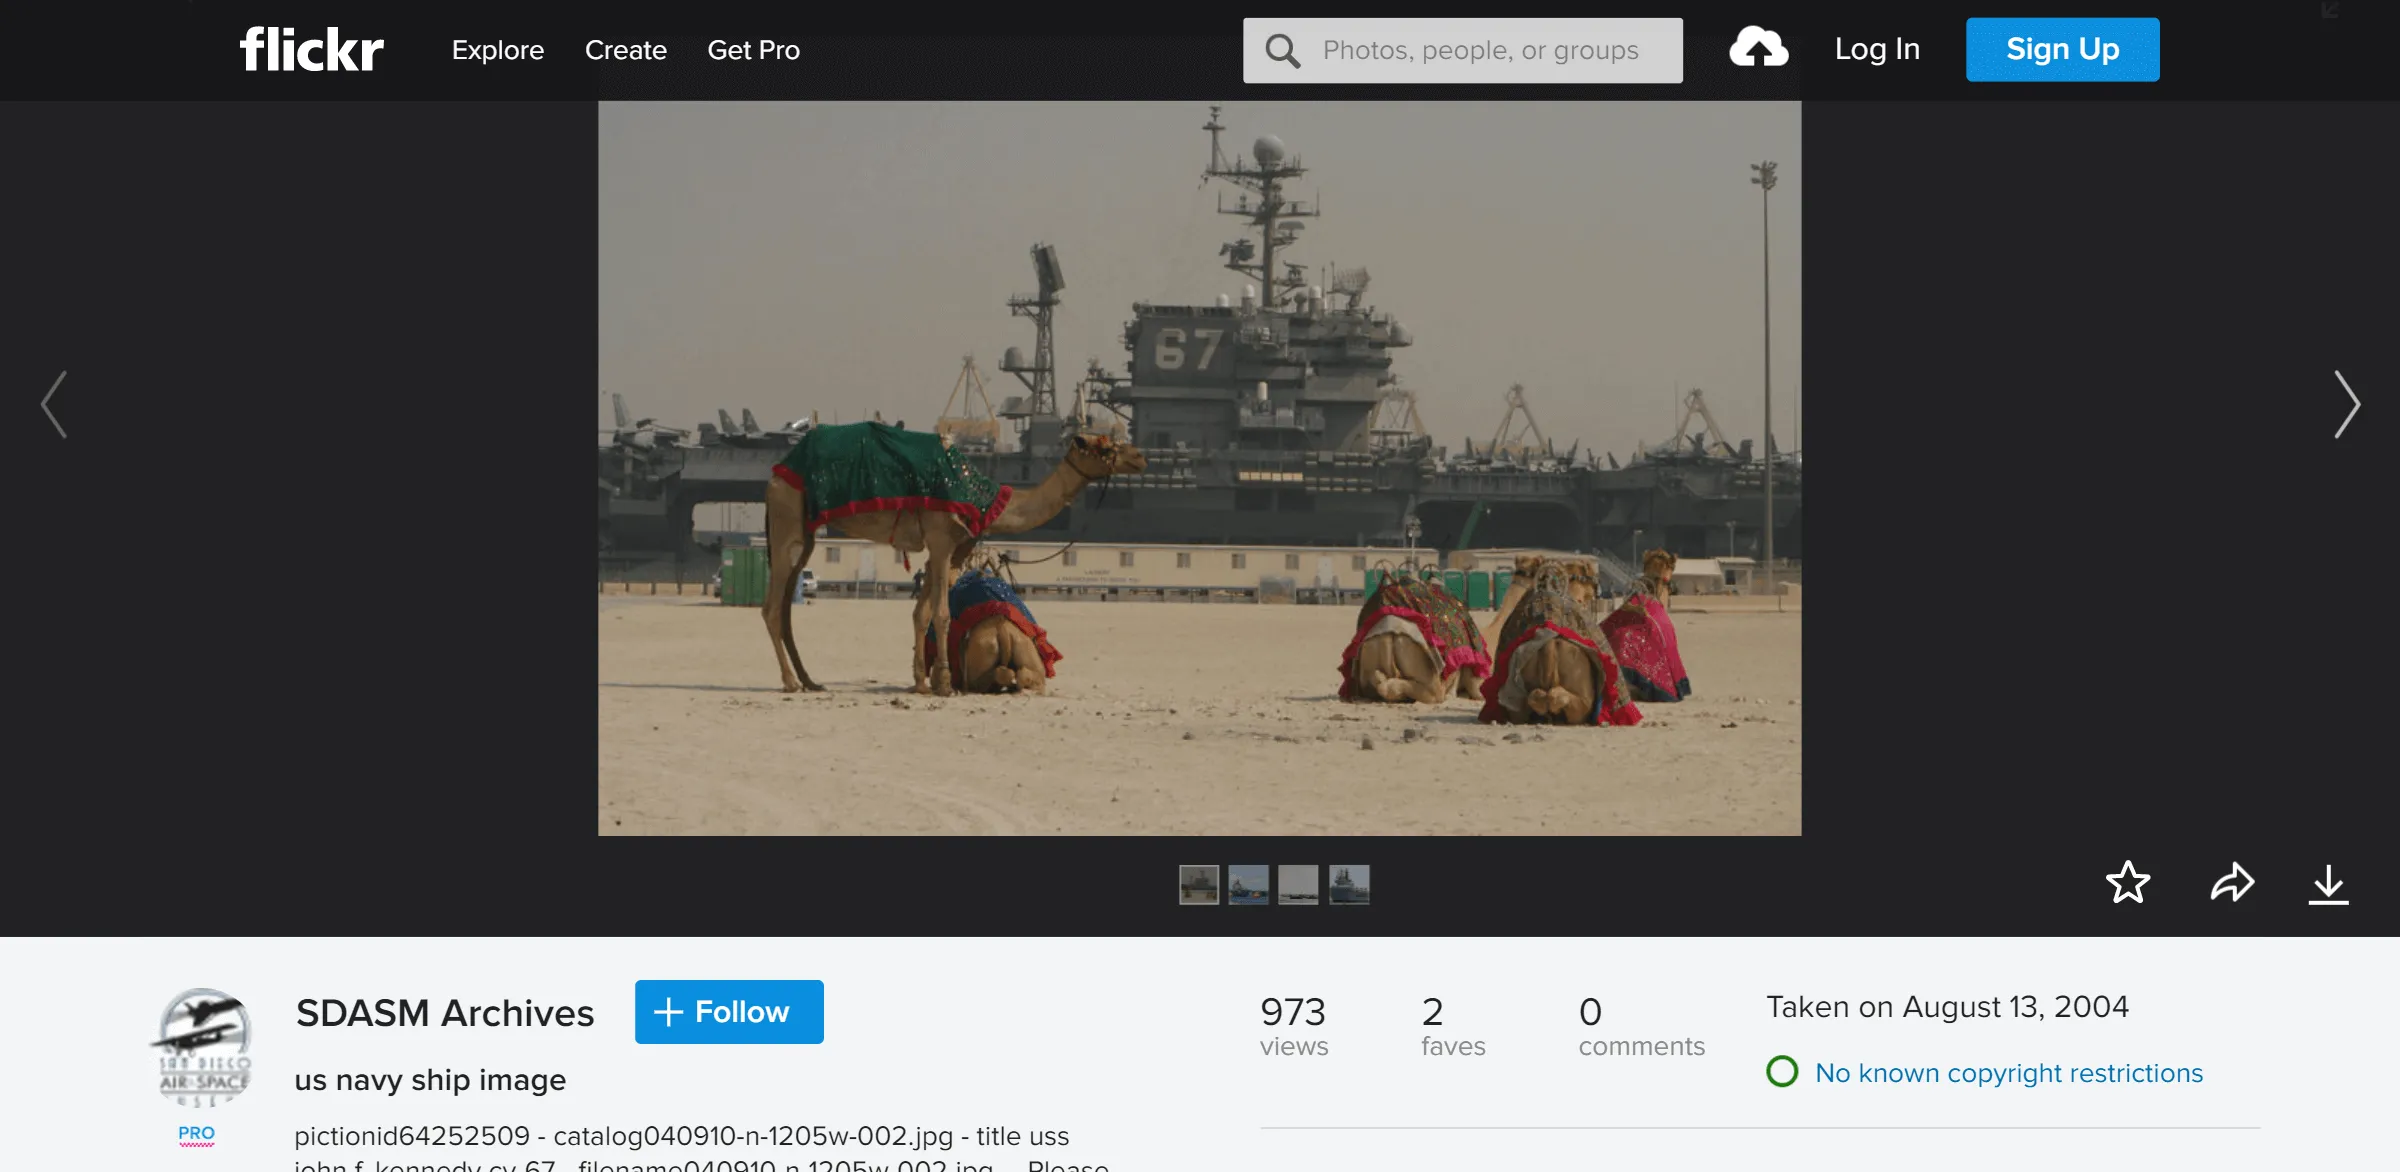Select the fourth filmstrip thumbnail
Viewport: 2400px width, 1172px height.
pos(1349,884)
